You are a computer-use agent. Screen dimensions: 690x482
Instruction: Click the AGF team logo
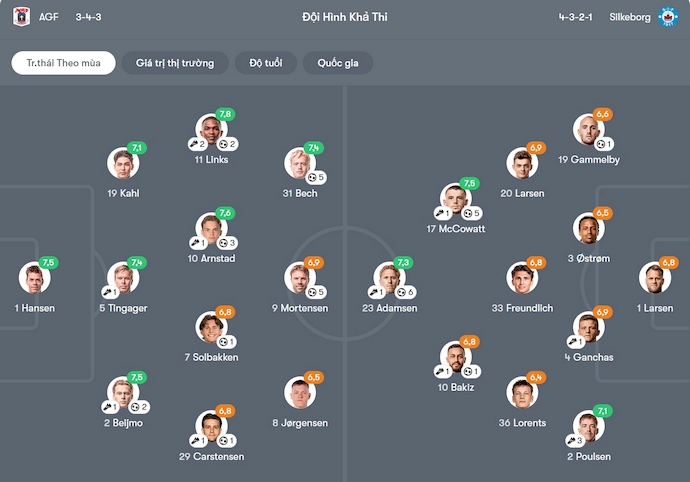coord(21,17)
